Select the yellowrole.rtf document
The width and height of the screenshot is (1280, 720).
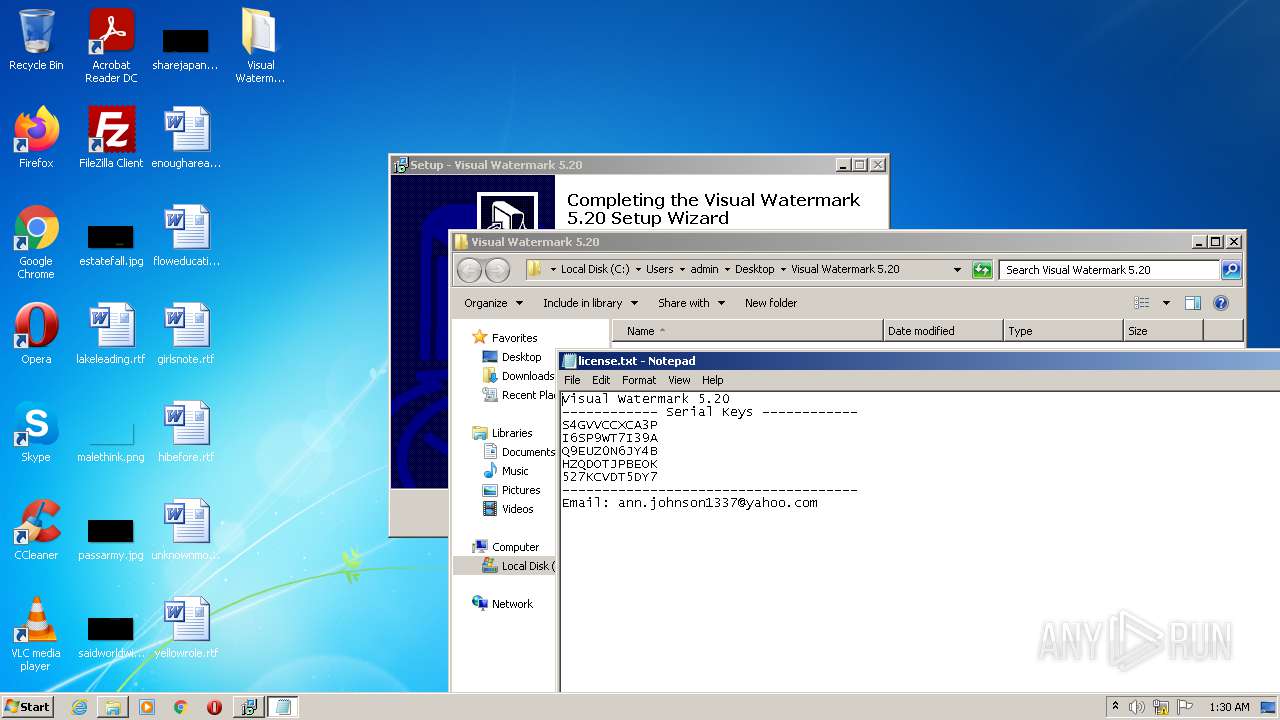point(186,628)
